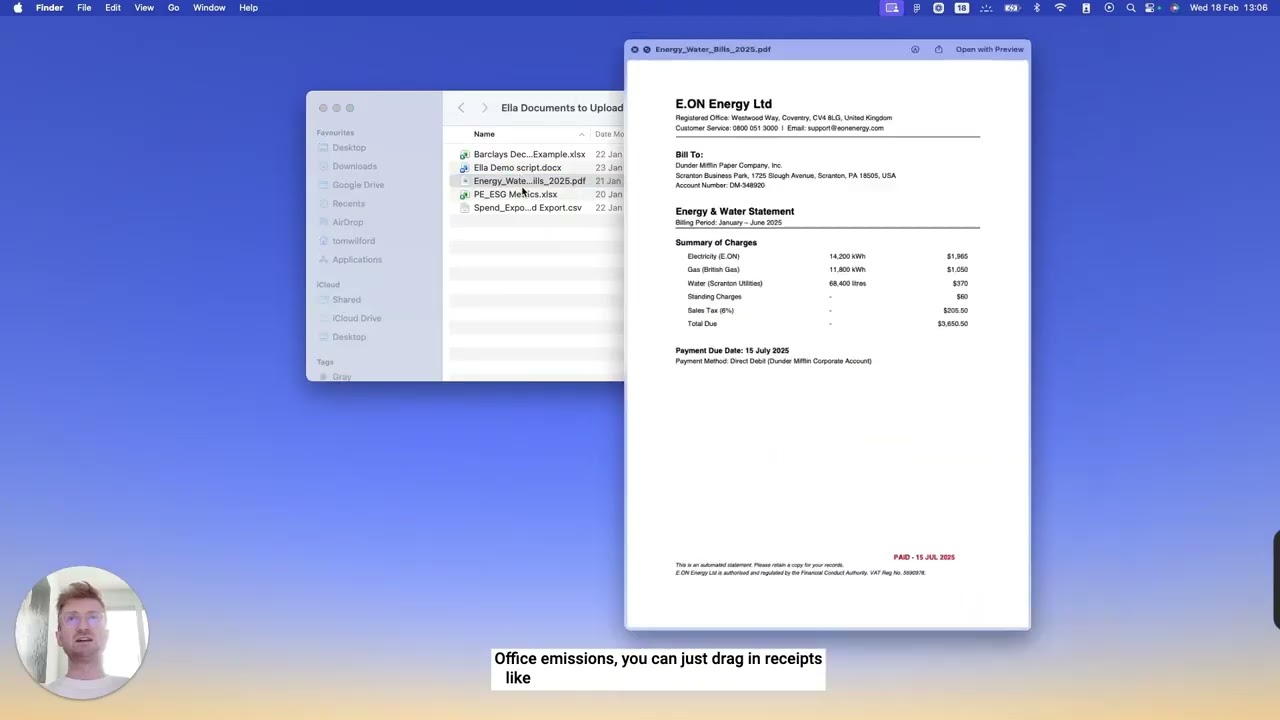Click the share icon in Quick Look
This screenshot has width=1280, height=720.
pyautogui.click(x=938, y=49)
